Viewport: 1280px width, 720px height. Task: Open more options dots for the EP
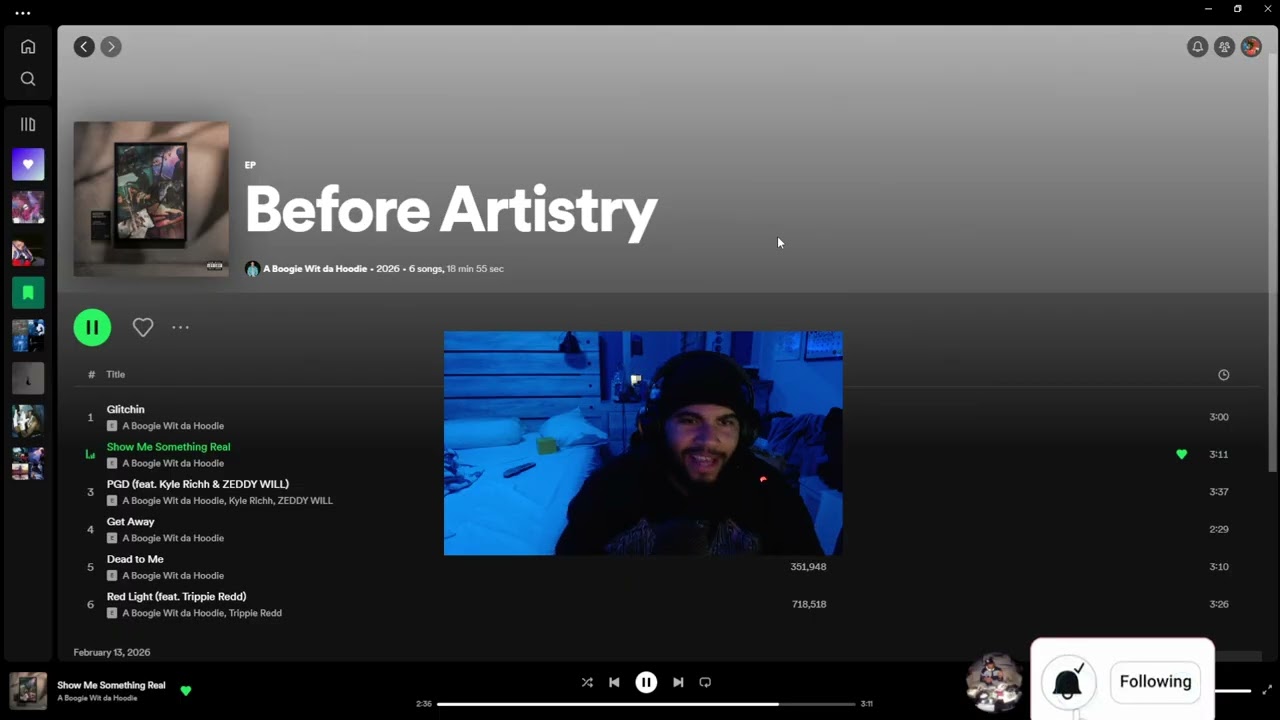tap(180, 327)
